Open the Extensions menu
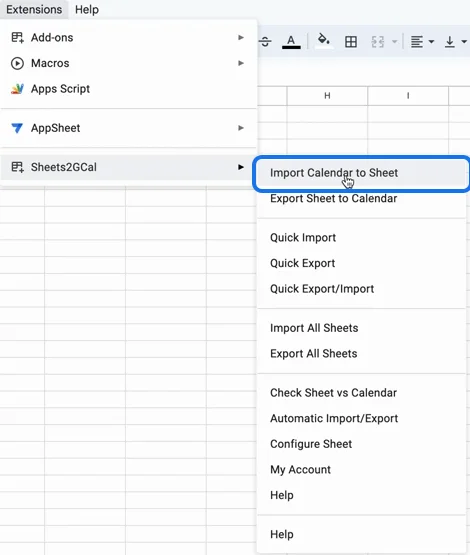This screenshot has width=470, height=555. (34, 9)
